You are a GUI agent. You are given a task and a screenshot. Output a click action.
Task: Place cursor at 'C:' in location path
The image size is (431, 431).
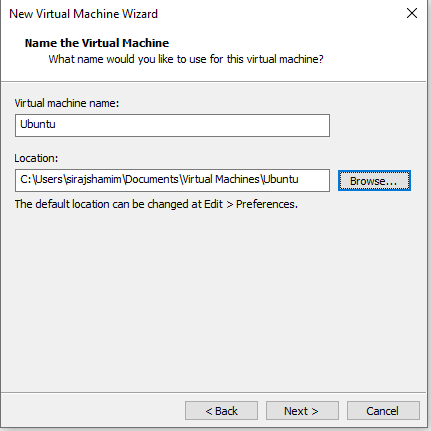(25, 179)
